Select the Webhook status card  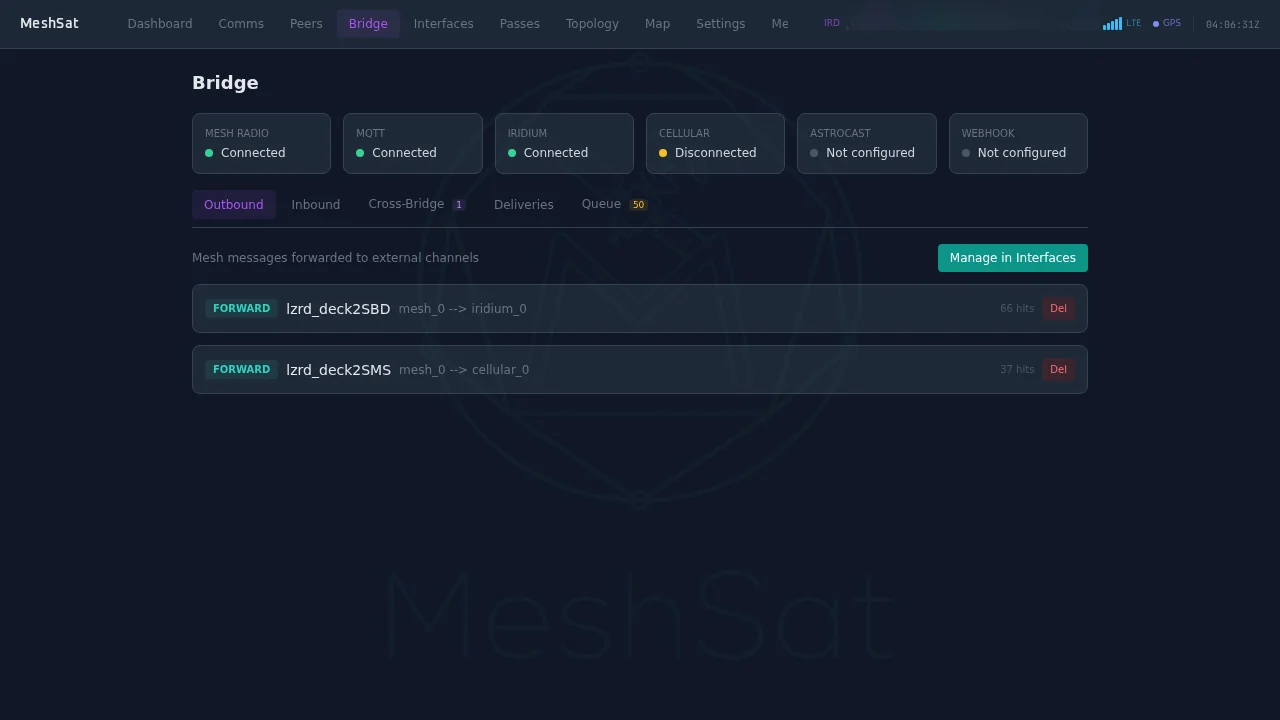pyautogui.click(x=1018, y=143)
